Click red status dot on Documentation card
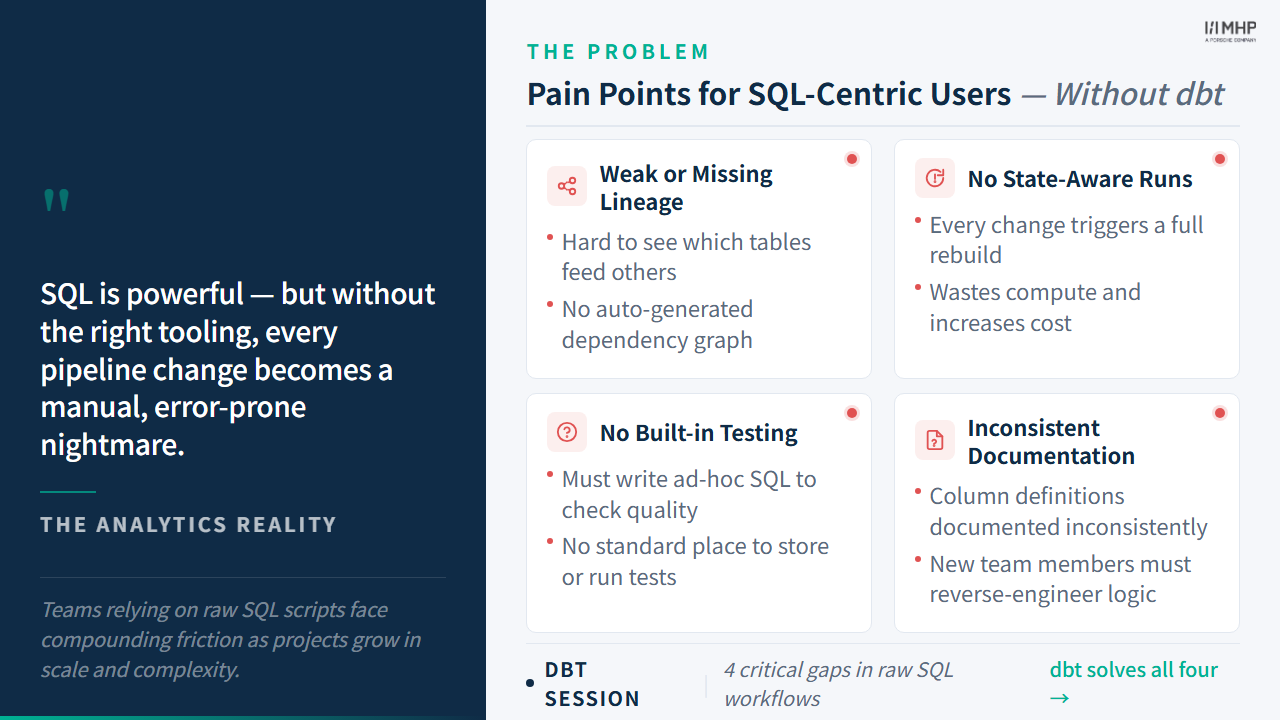1280x720 pixels. click(x=1220, y=413)
